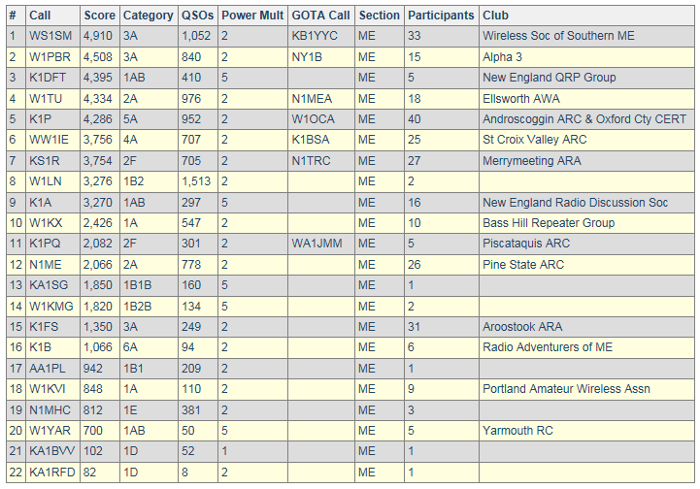Select call sign WS1SM
This screenshot has height=489, width=700.
50,36
